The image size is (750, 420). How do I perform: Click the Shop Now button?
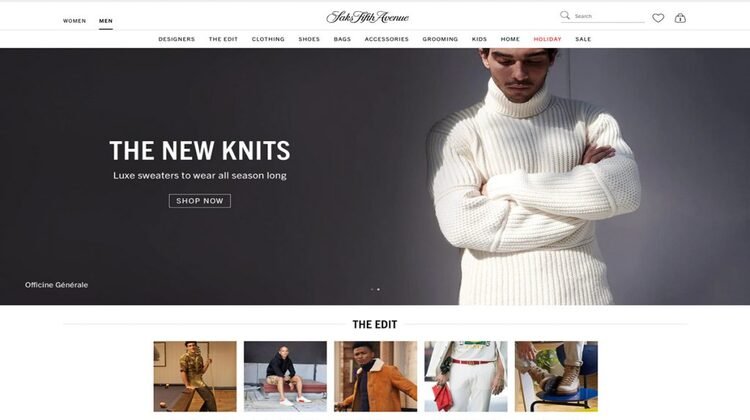point(200,201)
